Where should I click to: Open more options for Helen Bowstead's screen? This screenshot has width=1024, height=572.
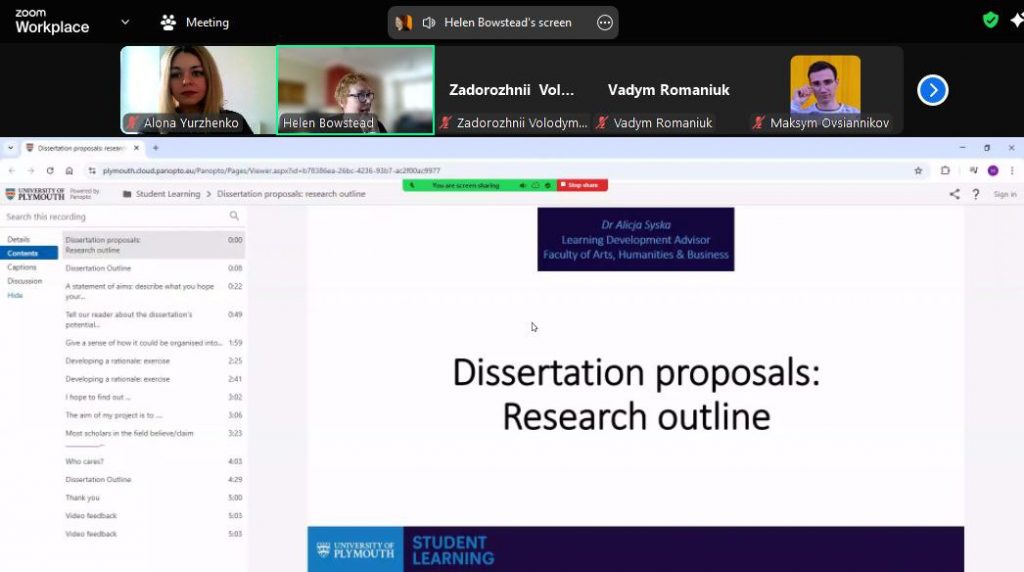pos(604,22)
